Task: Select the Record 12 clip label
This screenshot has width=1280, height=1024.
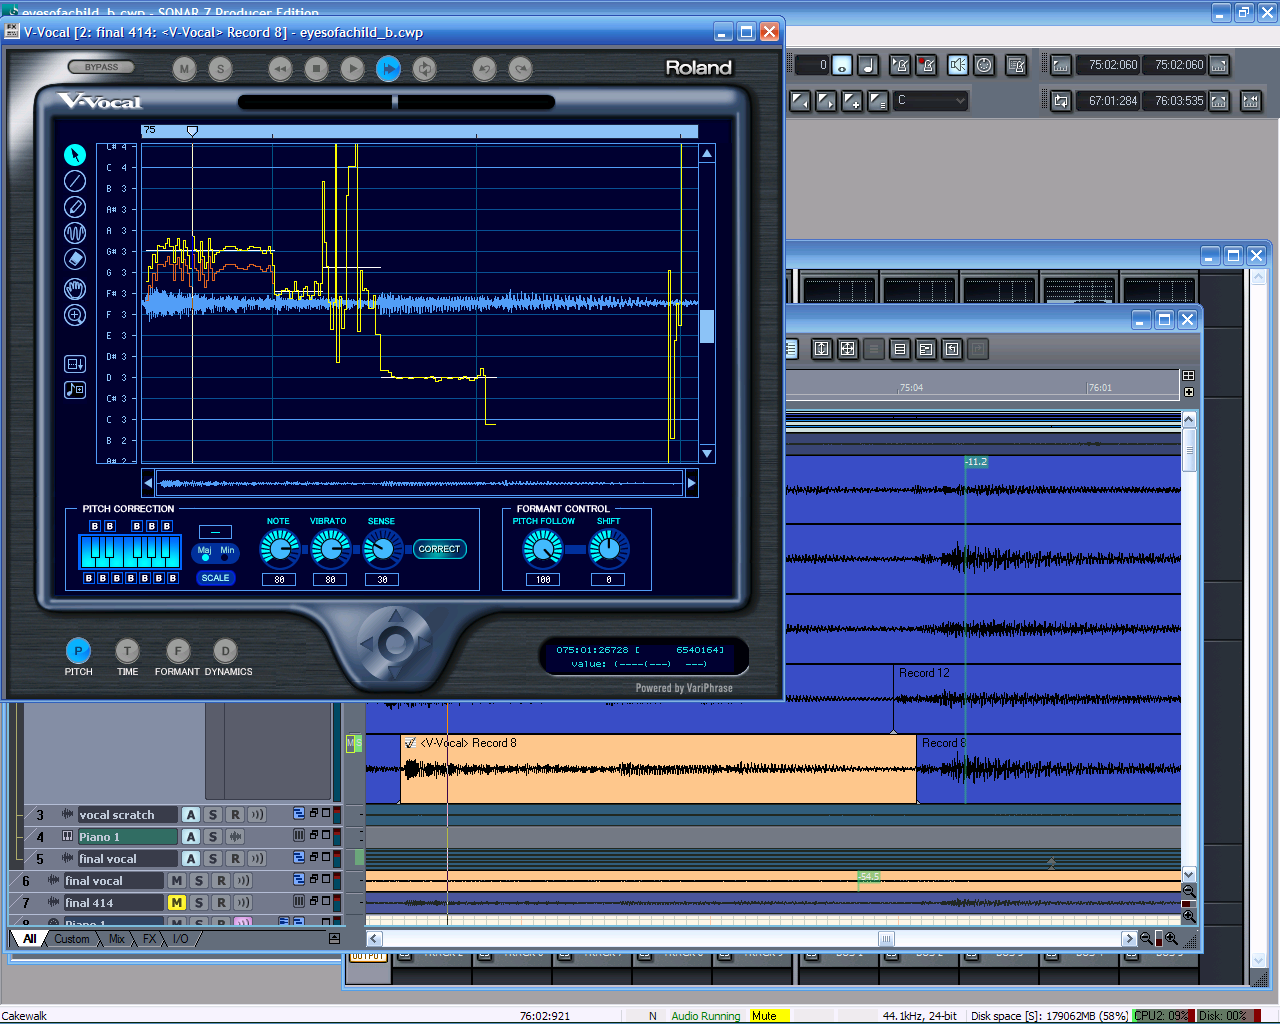Action: [924, 673]
